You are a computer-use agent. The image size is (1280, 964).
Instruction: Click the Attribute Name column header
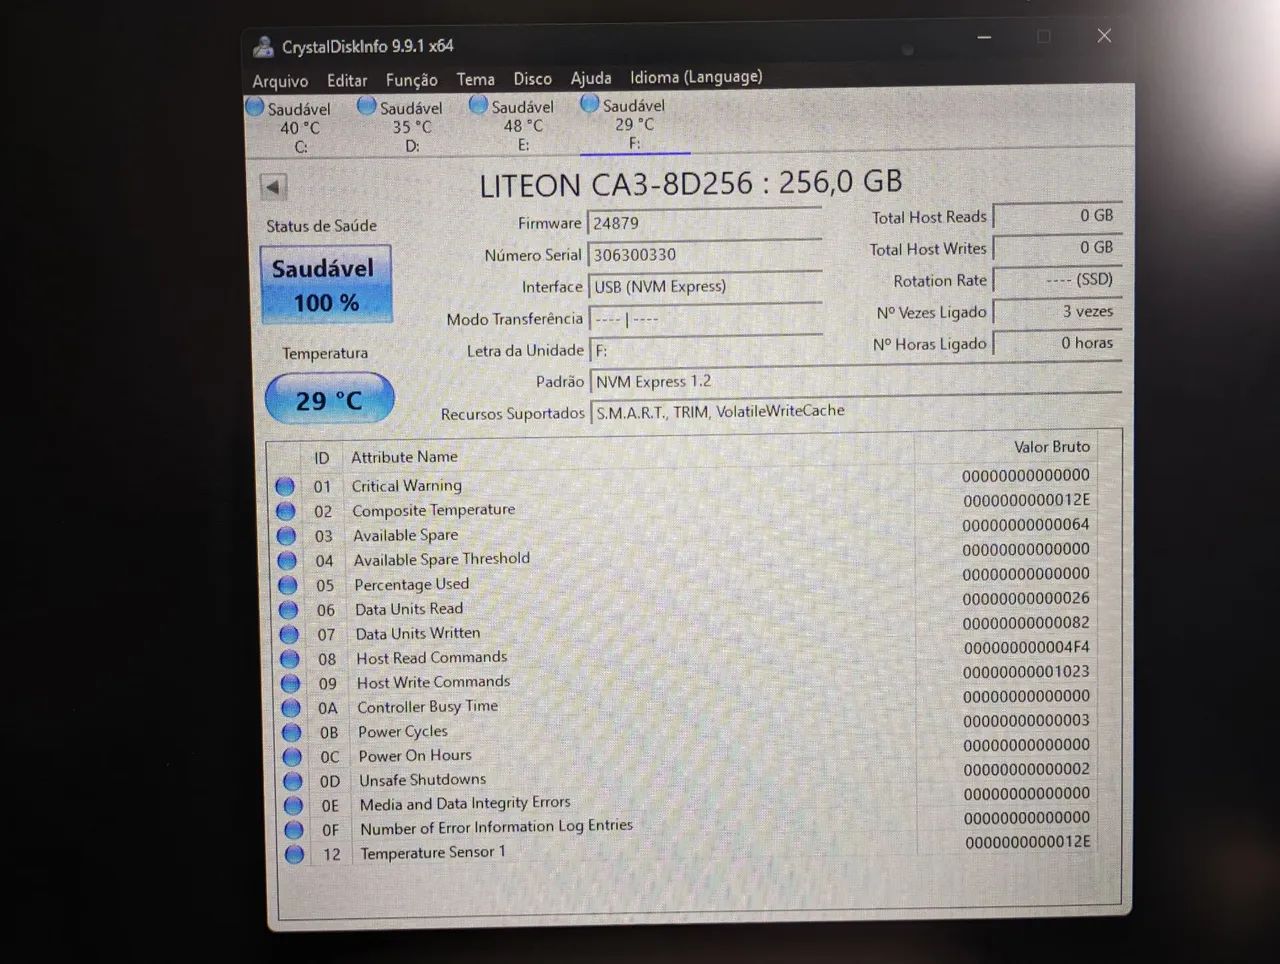(404, 456)
